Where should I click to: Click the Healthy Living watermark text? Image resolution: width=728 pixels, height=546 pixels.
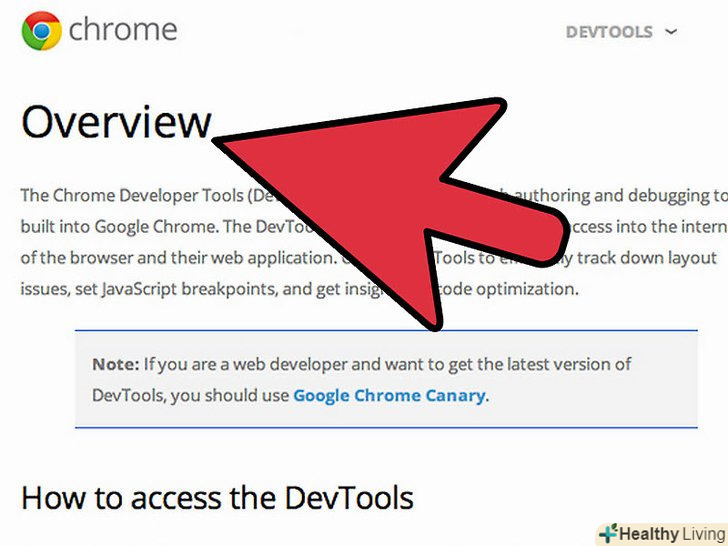point(669,533)
